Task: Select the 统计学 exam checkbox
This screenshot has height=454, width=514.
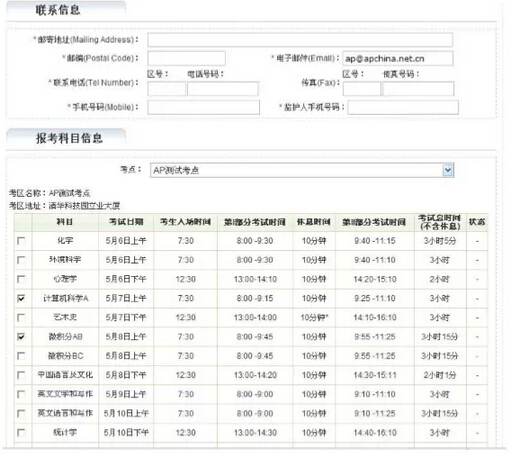Action: (x=21, y=433)
